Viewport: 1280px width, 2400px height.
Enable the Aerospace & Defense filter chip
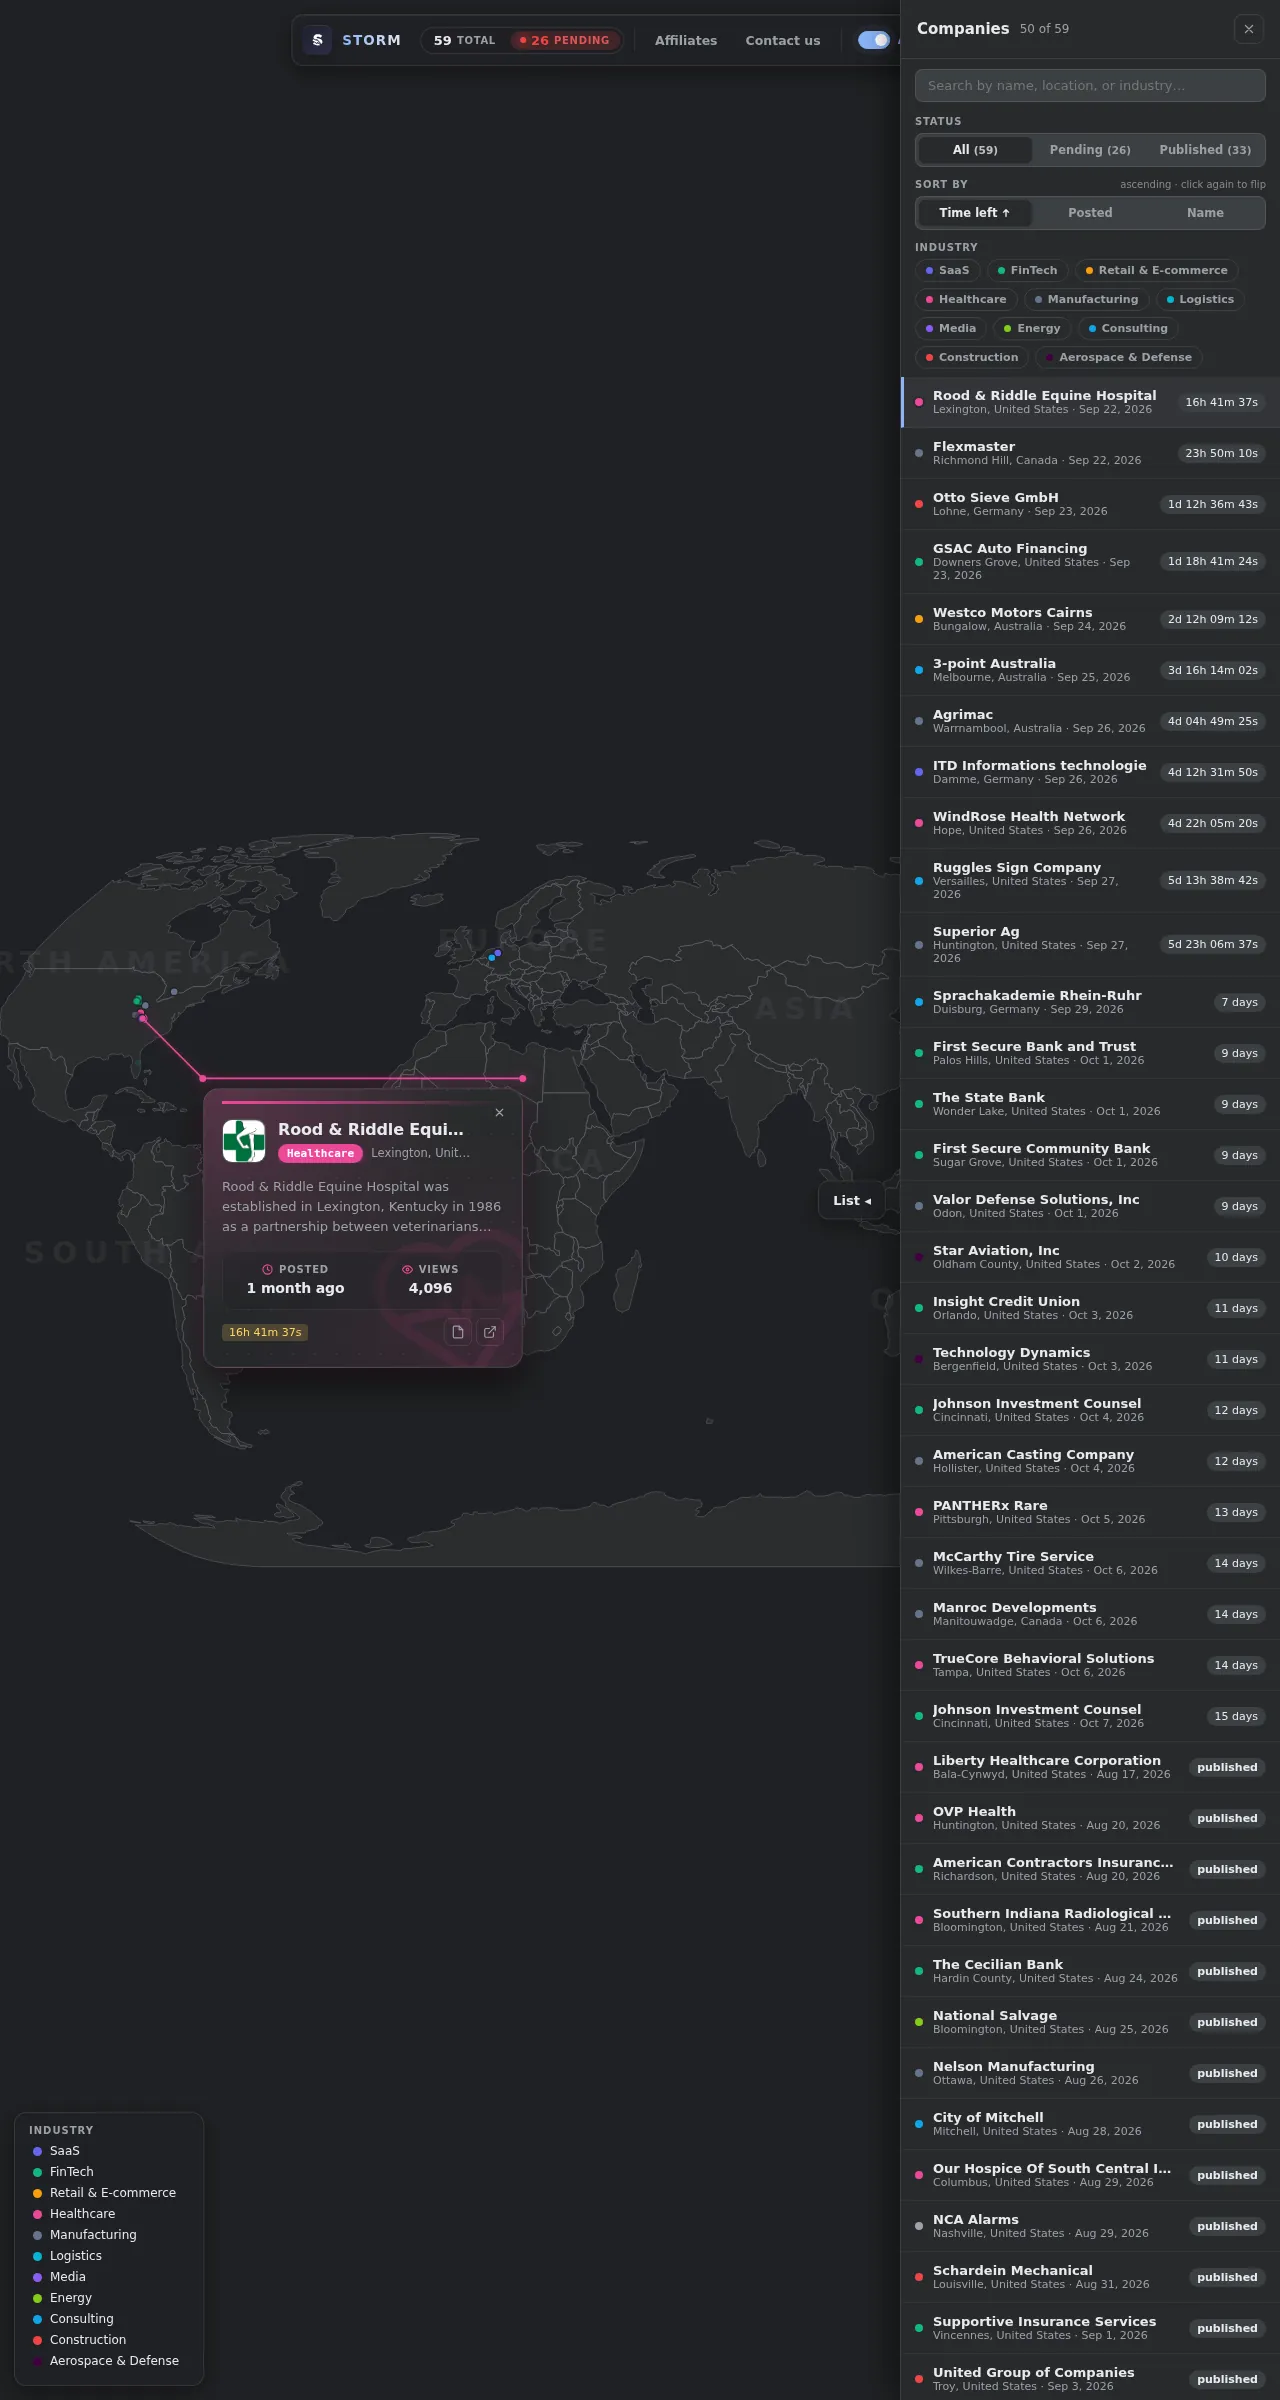(1119, 357)
